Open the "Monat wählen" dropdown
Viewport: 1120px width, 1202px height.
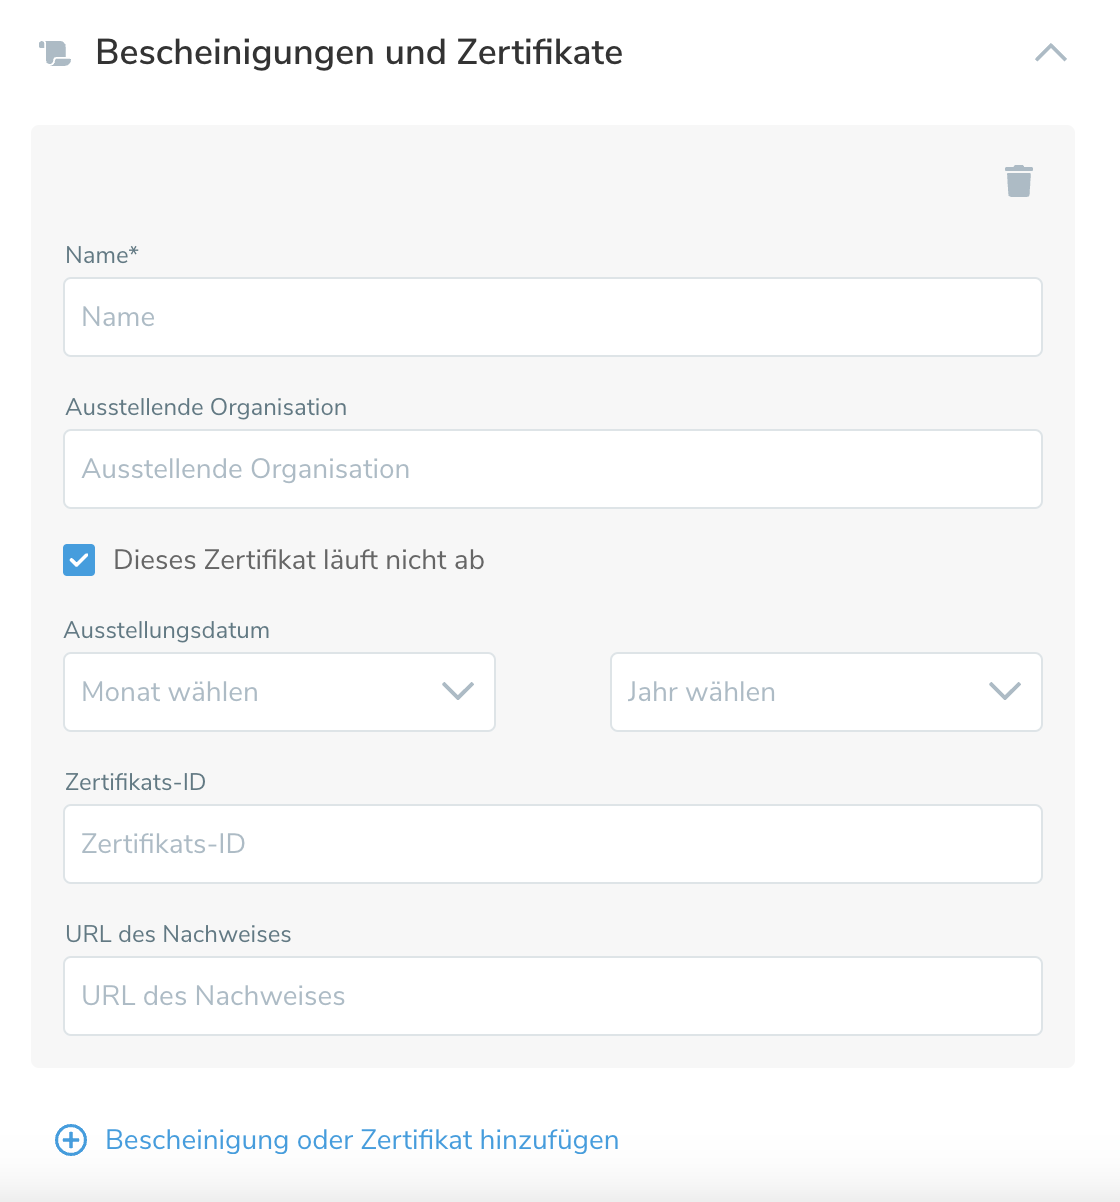click(x=260, y=692)
